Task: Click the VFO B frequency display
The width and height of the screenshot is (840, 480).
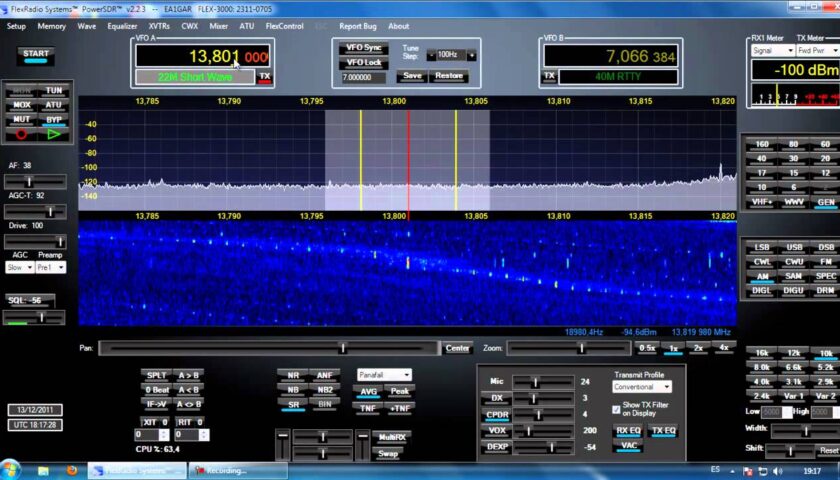Action: click(x=611, y=57)
